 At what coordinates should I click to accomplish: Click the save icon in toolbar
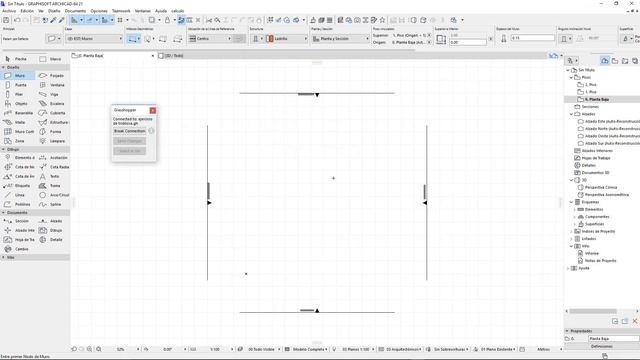point(6,20)
